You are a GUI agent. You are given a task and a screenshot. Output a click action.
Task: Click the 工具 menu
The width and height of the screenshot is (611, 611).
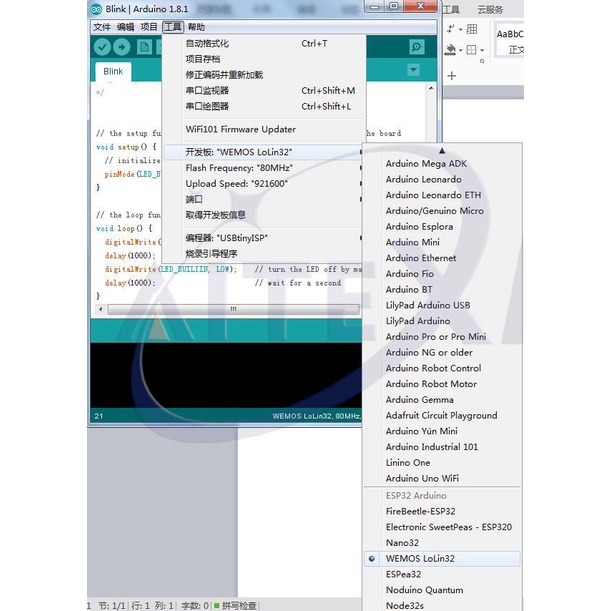click(173, 27)
